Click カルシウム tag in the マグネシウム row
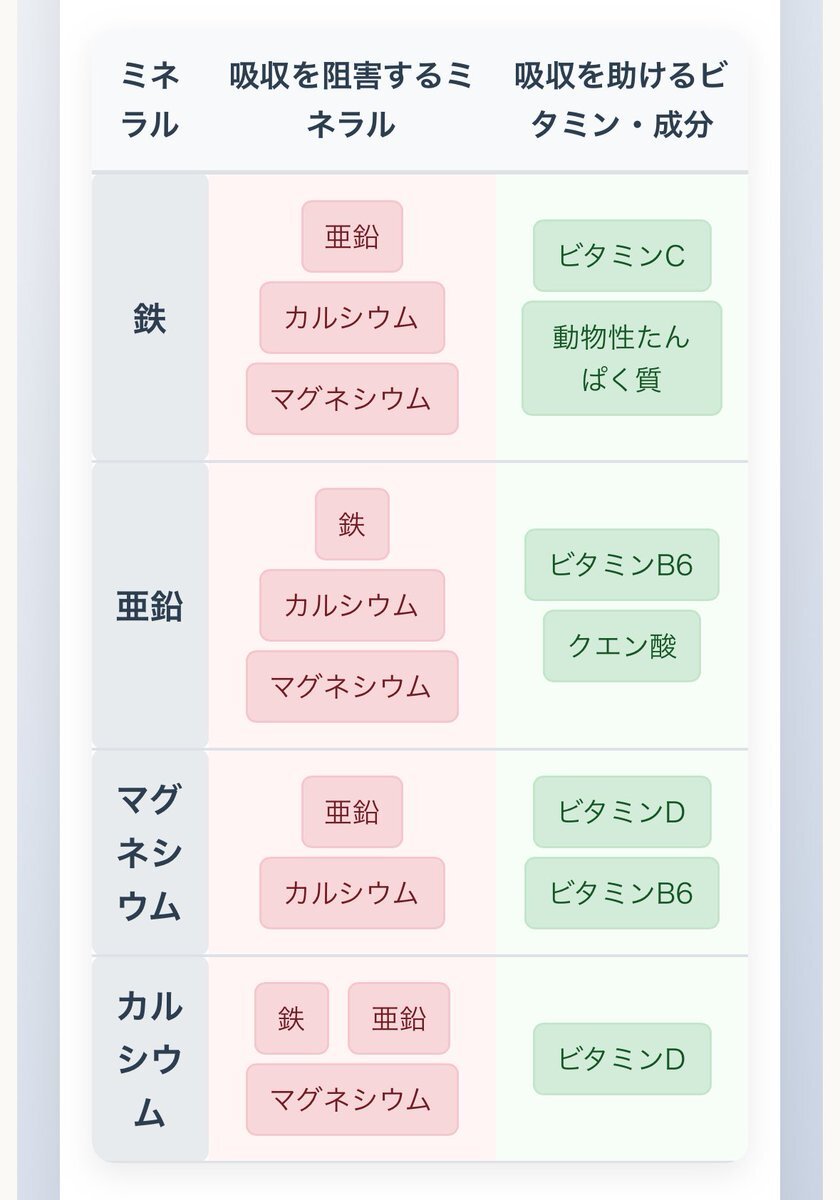The image size is (840, 1200). (x=352, y=893)
